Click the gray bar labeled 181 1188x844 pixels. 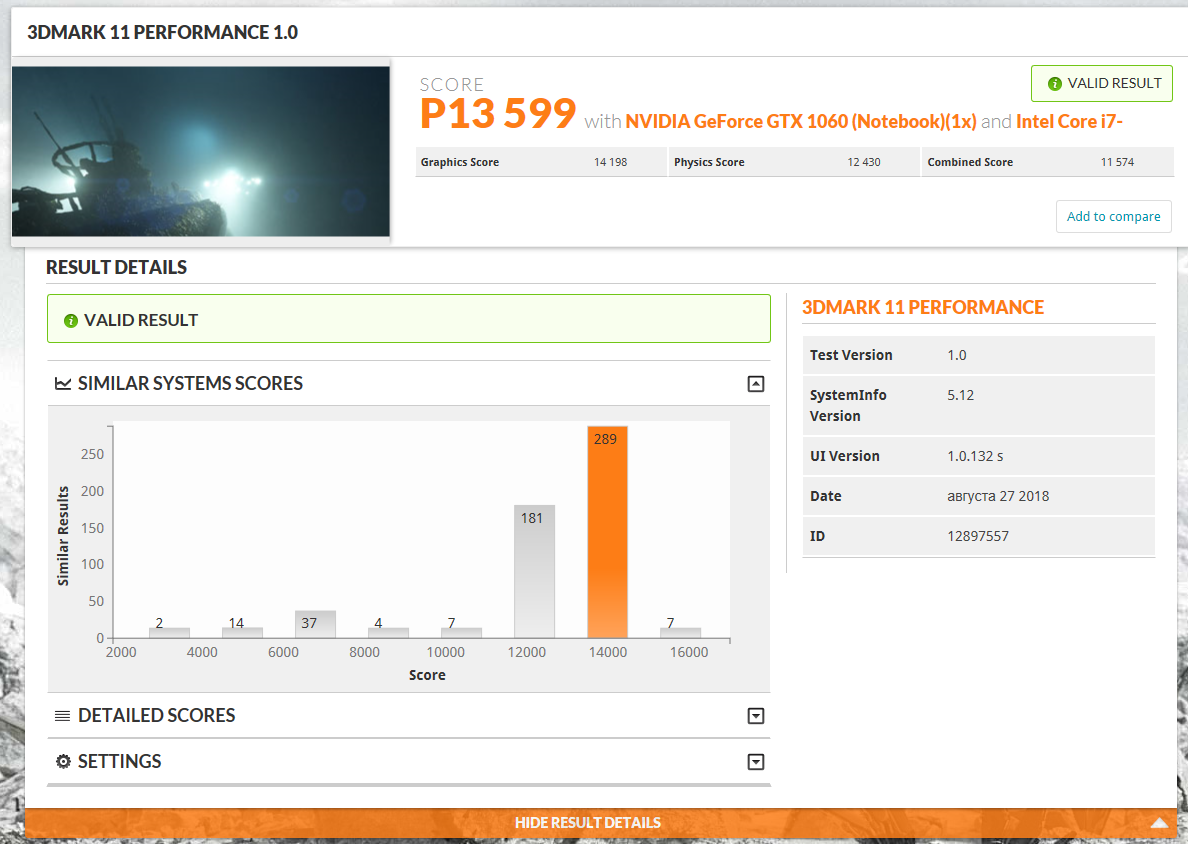pyautogui.click(x=534, y=571)
